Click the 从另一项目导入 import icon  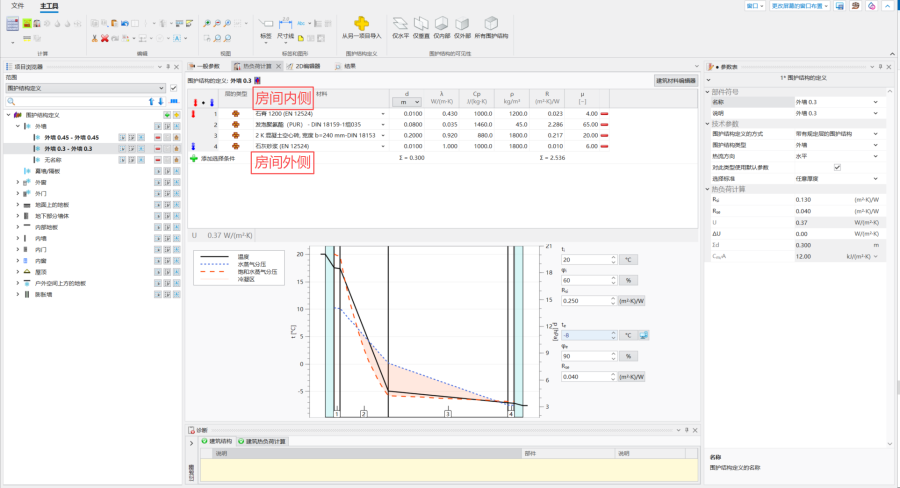pos(361,22)
